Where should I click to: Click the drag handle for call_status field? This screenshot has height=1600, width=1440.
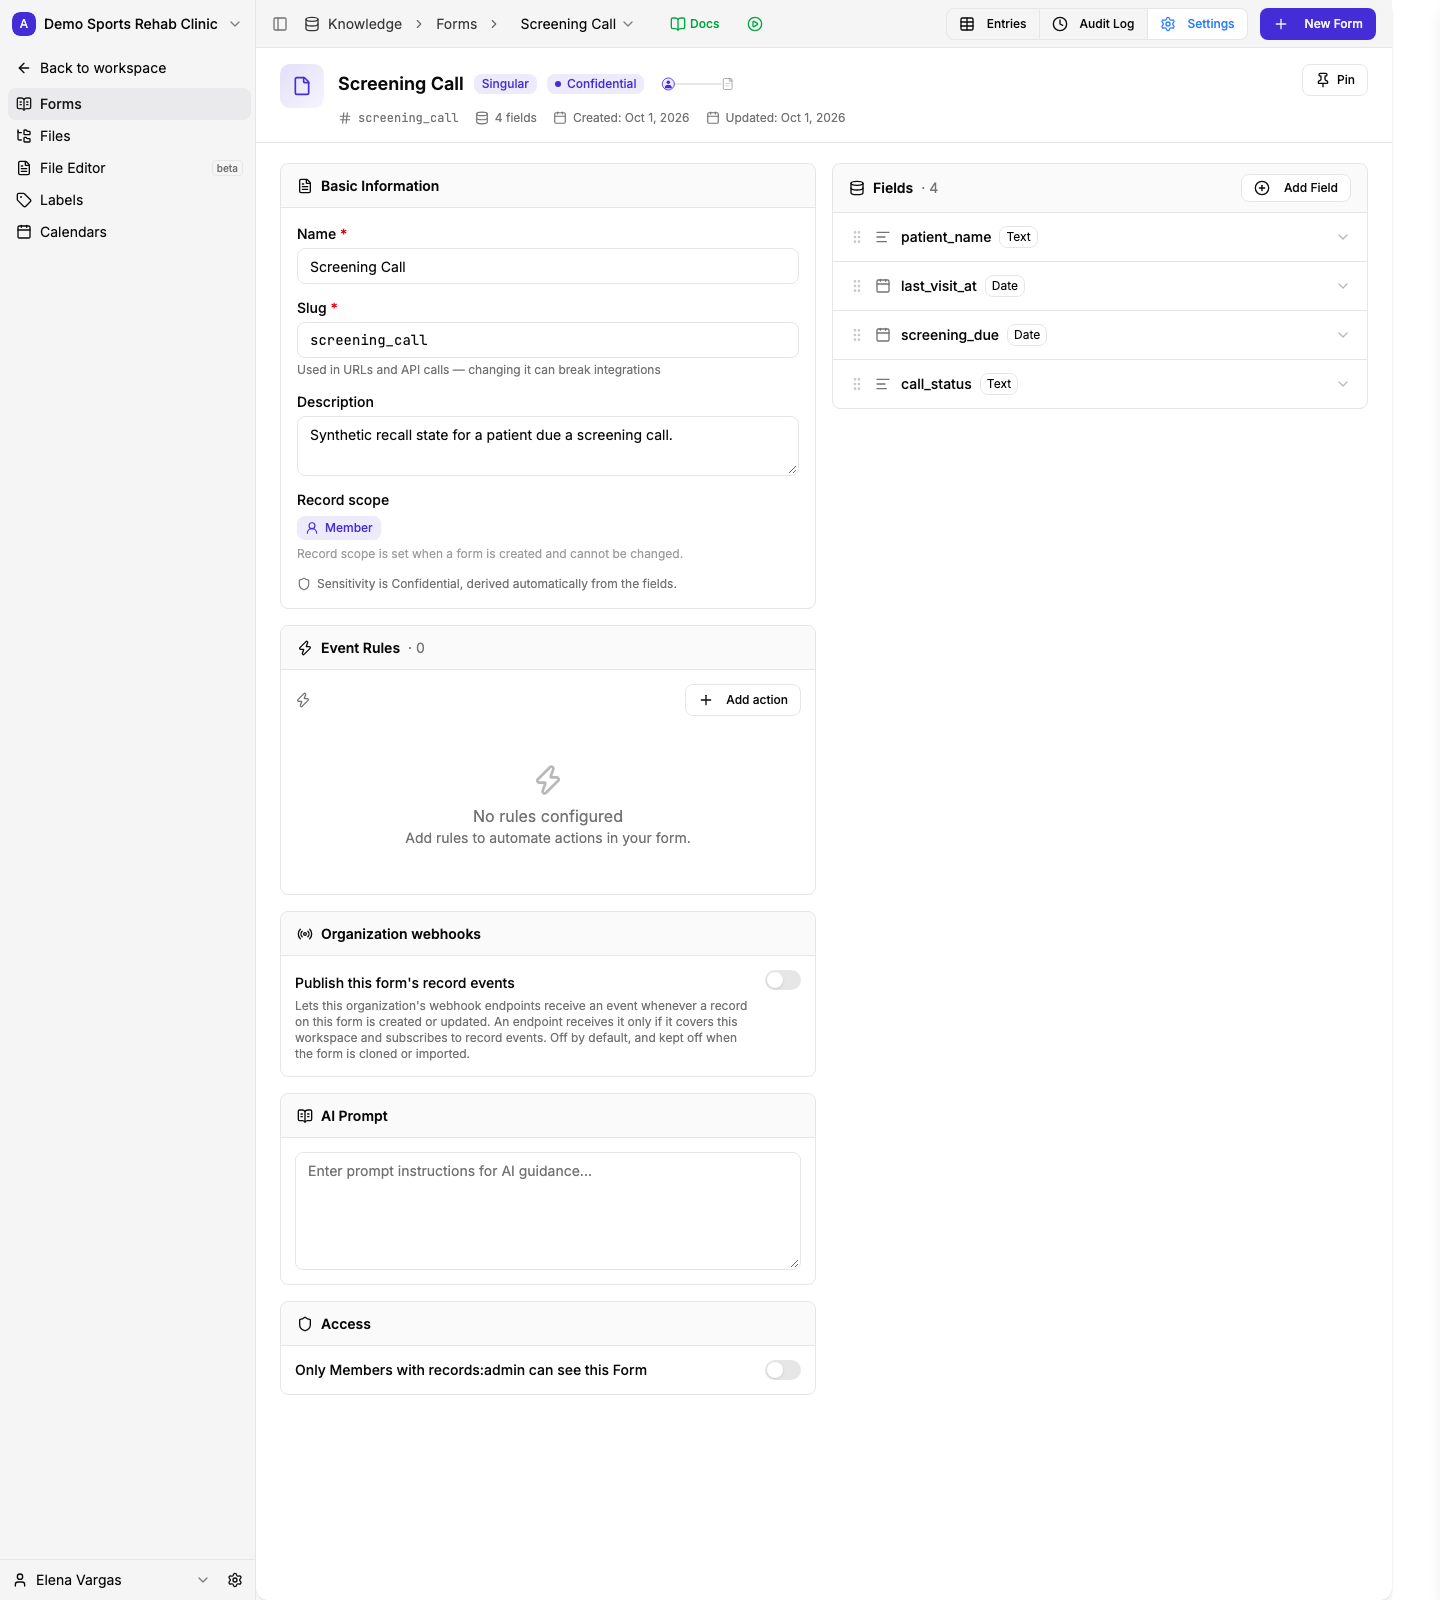pyautogui.click(x=857, y=384)
